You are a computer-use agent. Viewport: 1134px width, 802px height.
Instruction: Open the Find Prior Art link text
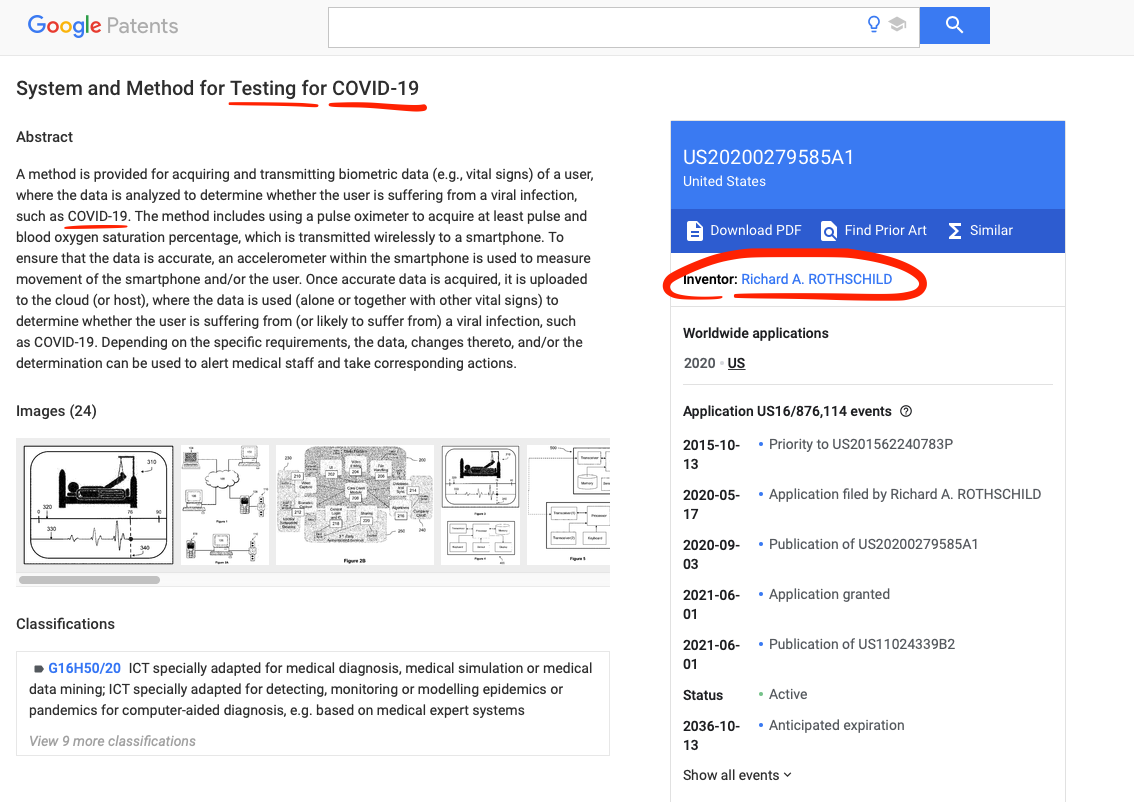coord(885,230)
